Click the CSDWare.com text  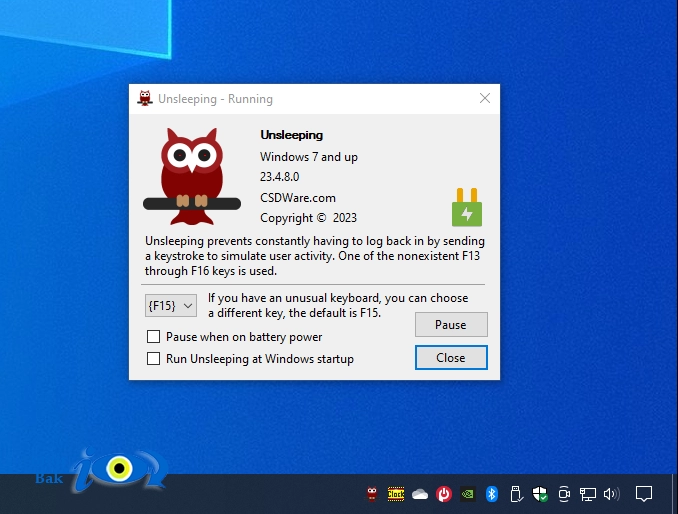point(297,198)
